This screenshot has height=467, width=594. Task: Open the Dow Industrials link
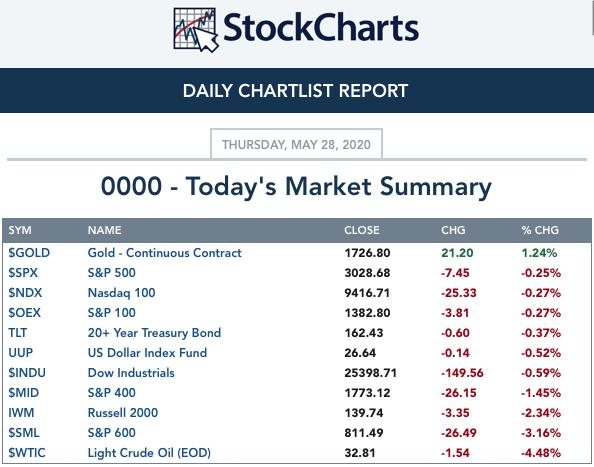pos(131,373)
